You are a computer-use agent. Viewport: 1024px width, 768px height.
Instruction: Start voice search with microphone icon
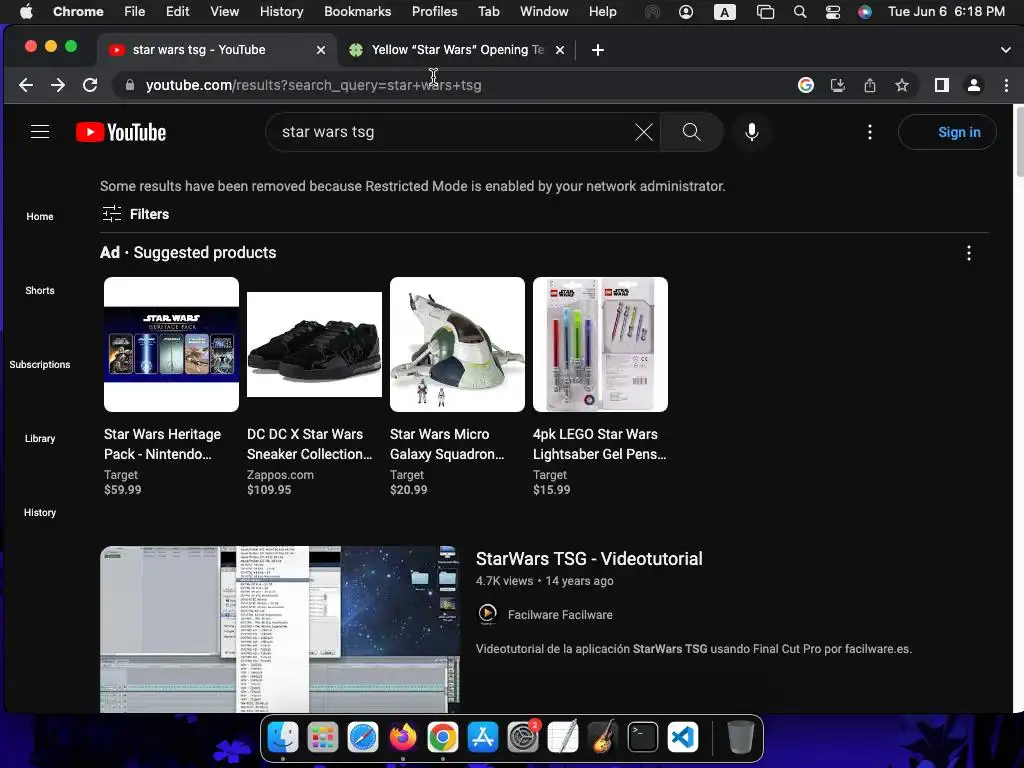coord(752,132)
